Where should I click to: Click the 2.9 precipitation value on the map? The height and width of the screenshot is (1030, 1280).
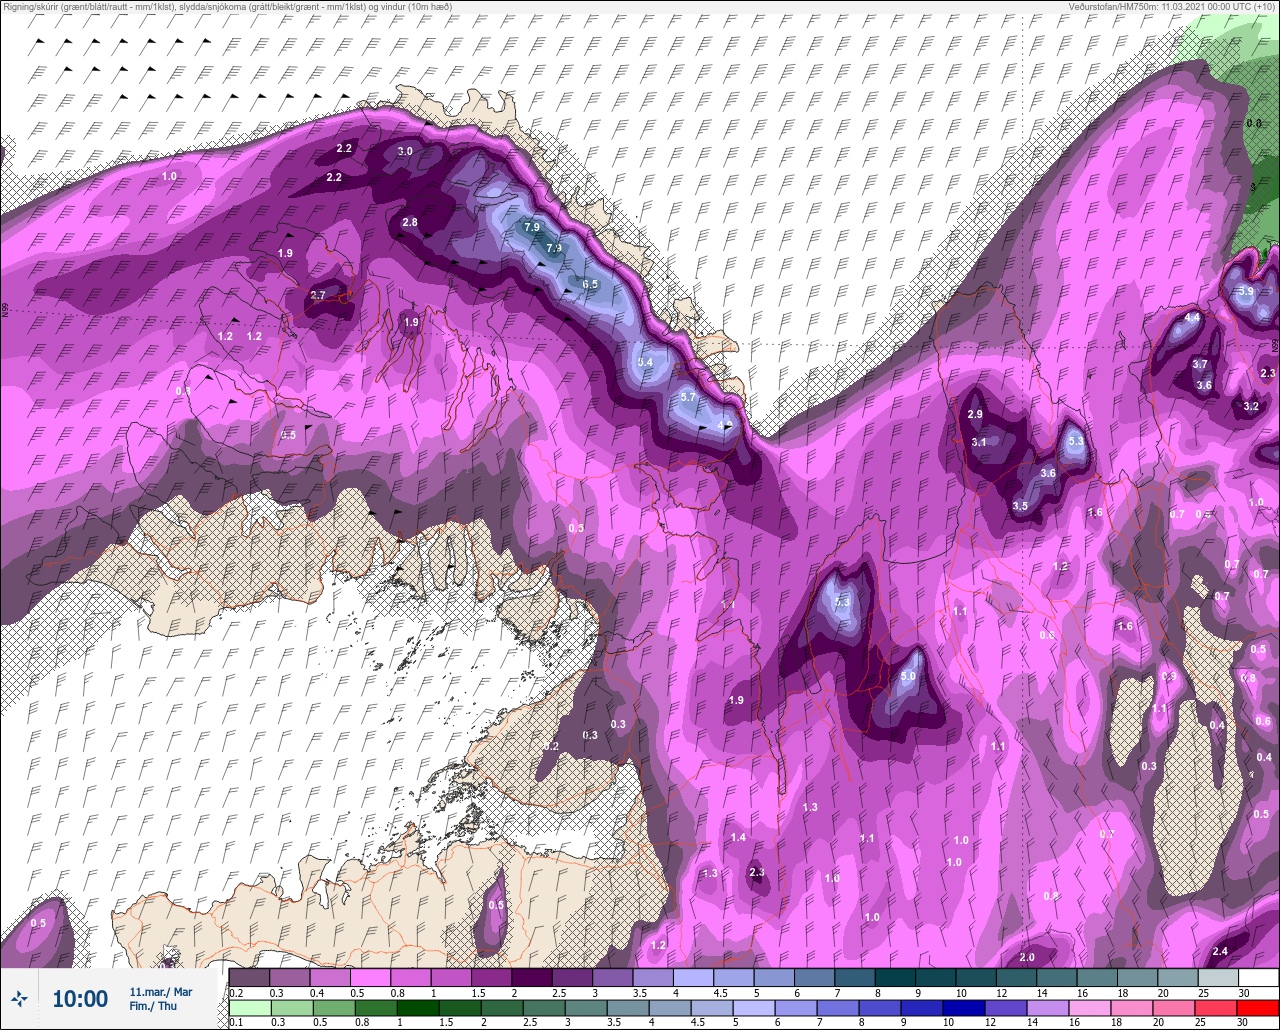point(975,414)
